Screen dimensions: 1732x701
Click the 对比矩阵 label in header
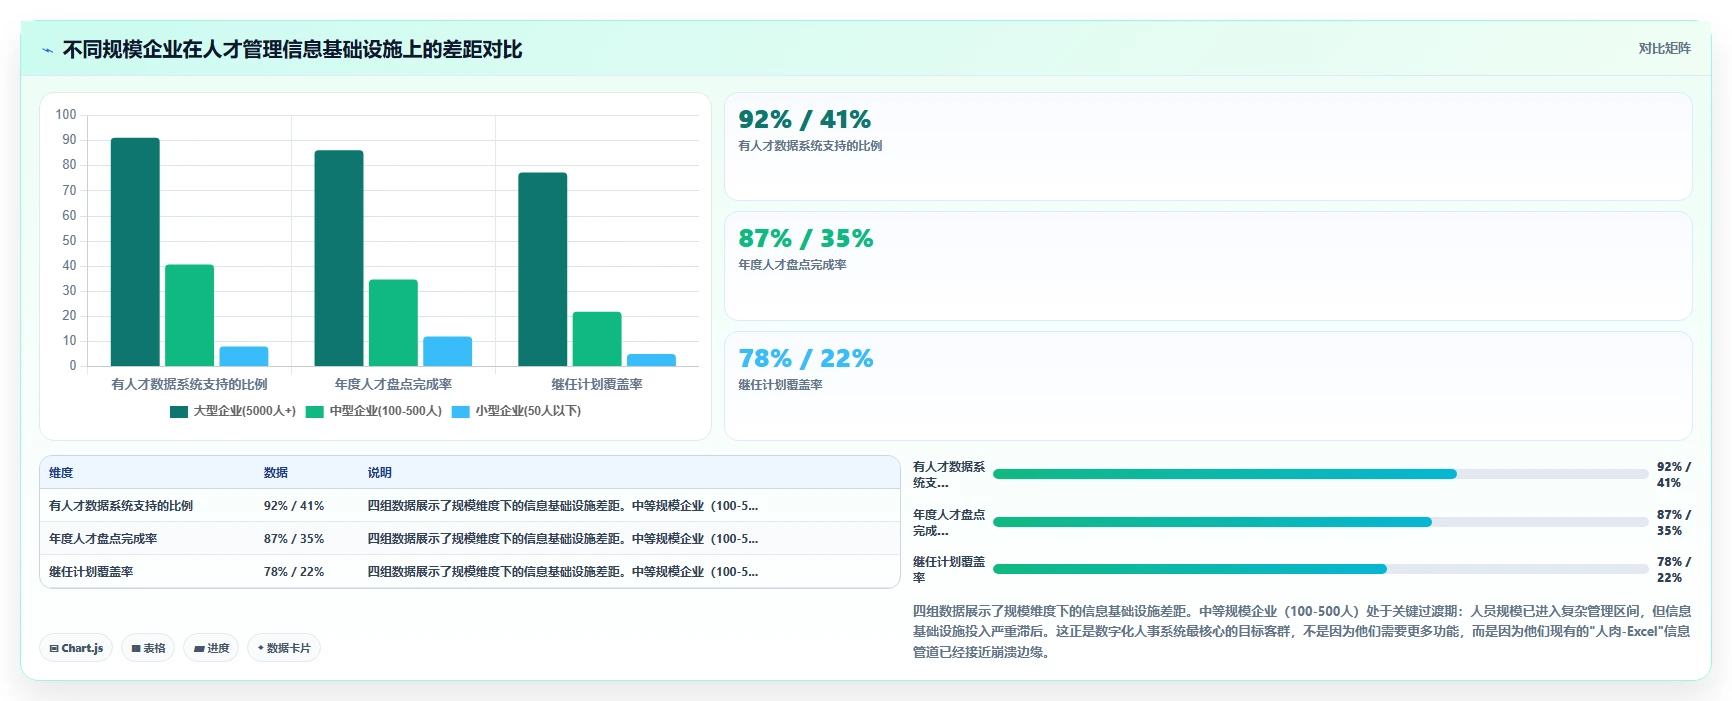click(1664, 48)
